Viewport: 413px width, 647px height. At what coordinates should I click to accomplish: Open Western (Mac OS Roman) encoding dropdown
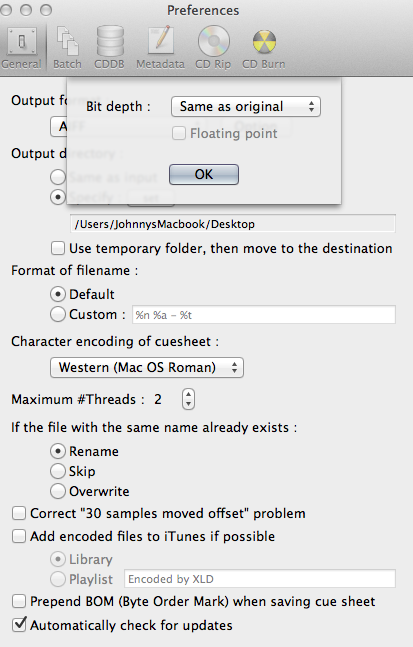coord(147,367)
